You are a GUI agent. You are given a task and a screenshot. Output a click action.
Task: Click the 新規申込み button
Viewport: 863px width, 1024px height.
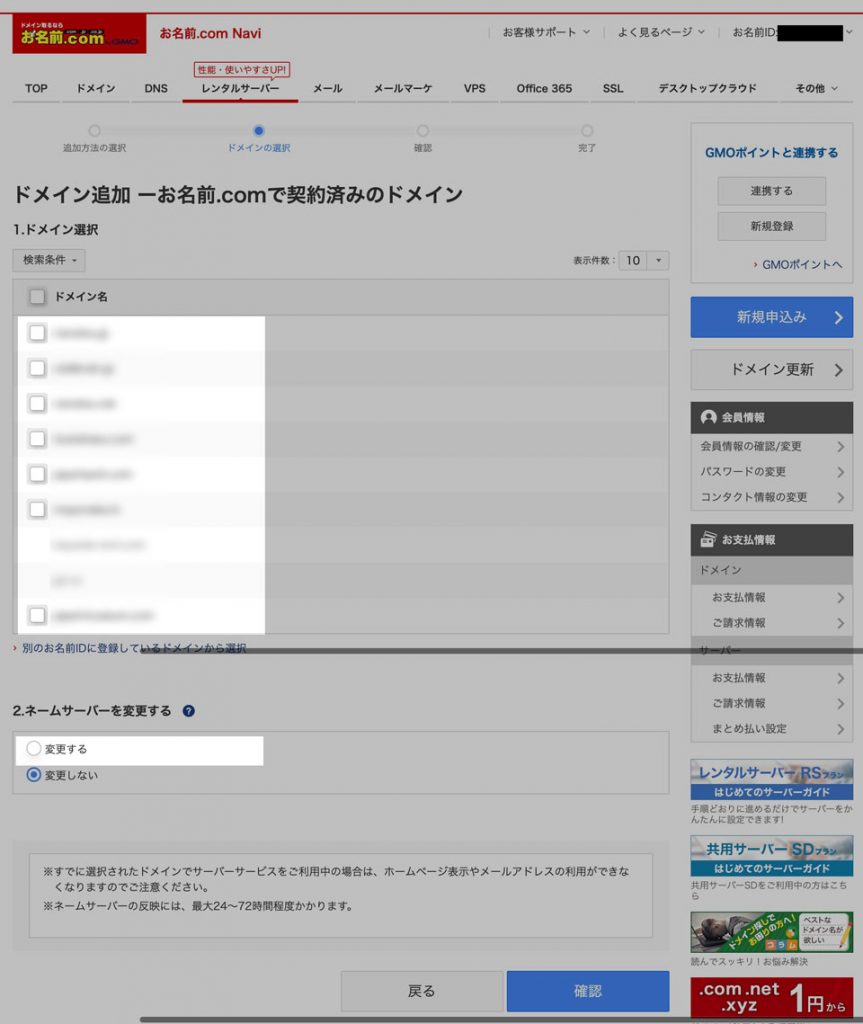tap(772, 317)
